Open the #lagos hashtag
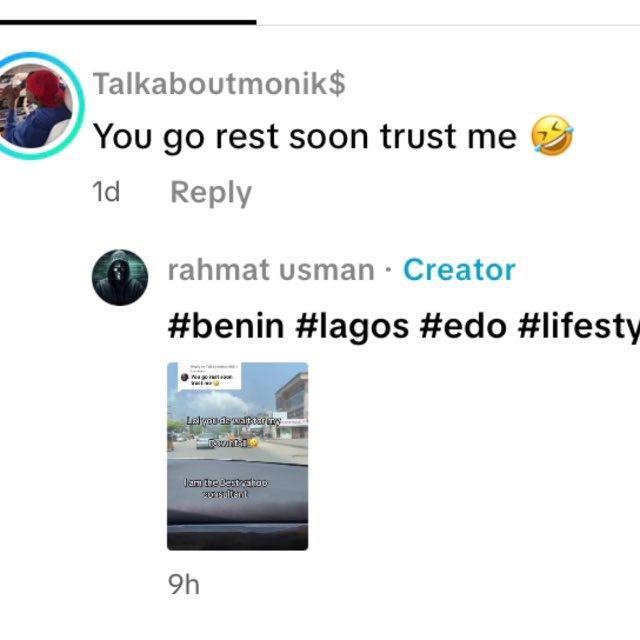 pyautogui.click(x=352, y=327)
